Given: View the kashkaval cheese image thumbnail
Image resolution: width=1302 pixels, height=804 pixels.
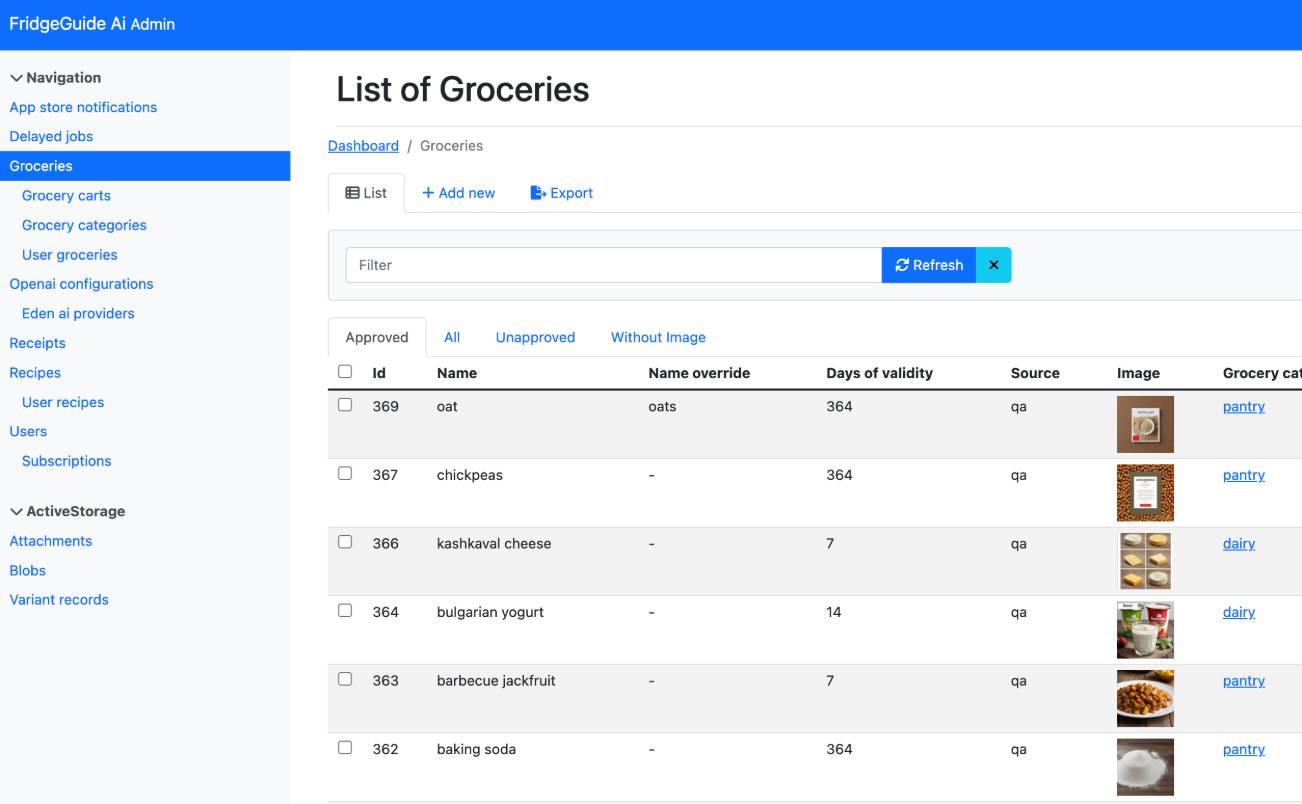Looking at the screenshot, I should tap(1145, 561).
